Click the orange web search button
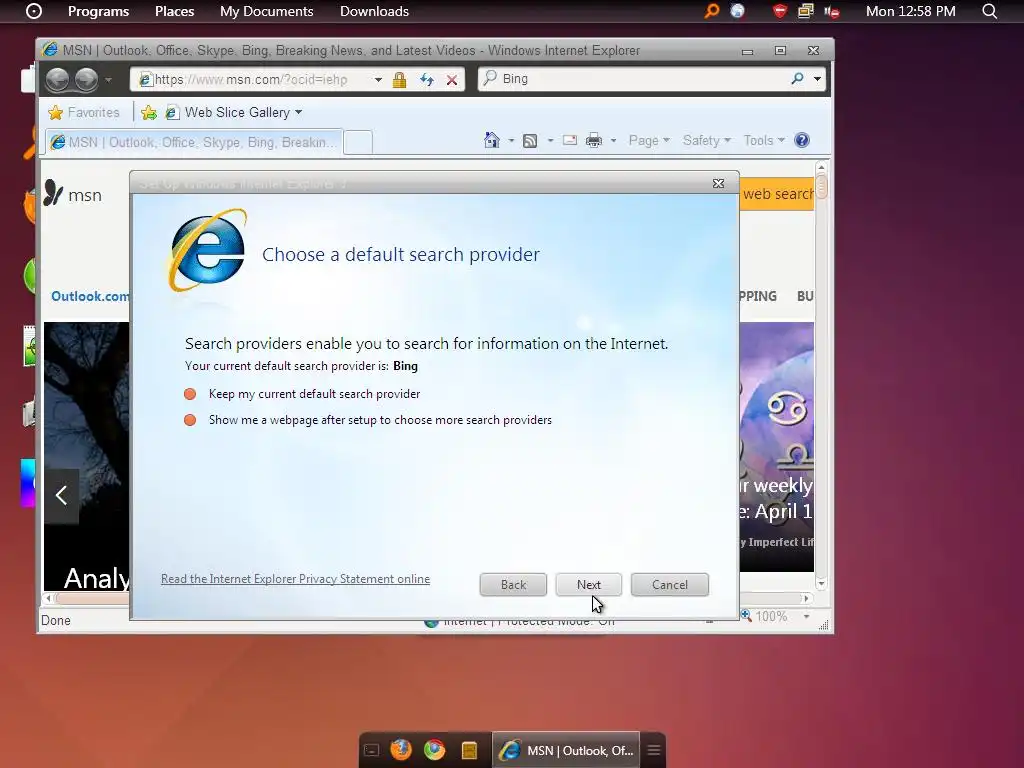The image size is (1024, 768). (x=777, y=194)
